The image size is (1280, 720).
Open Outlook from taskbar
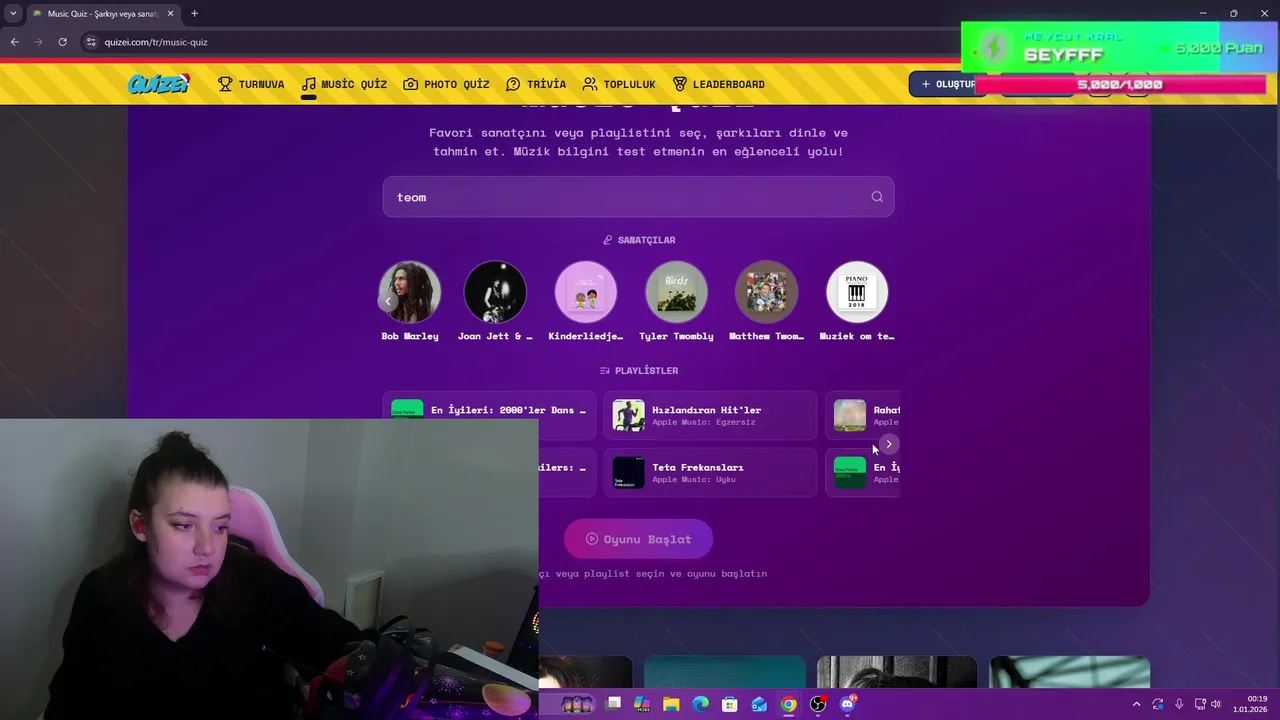point(759,704)
